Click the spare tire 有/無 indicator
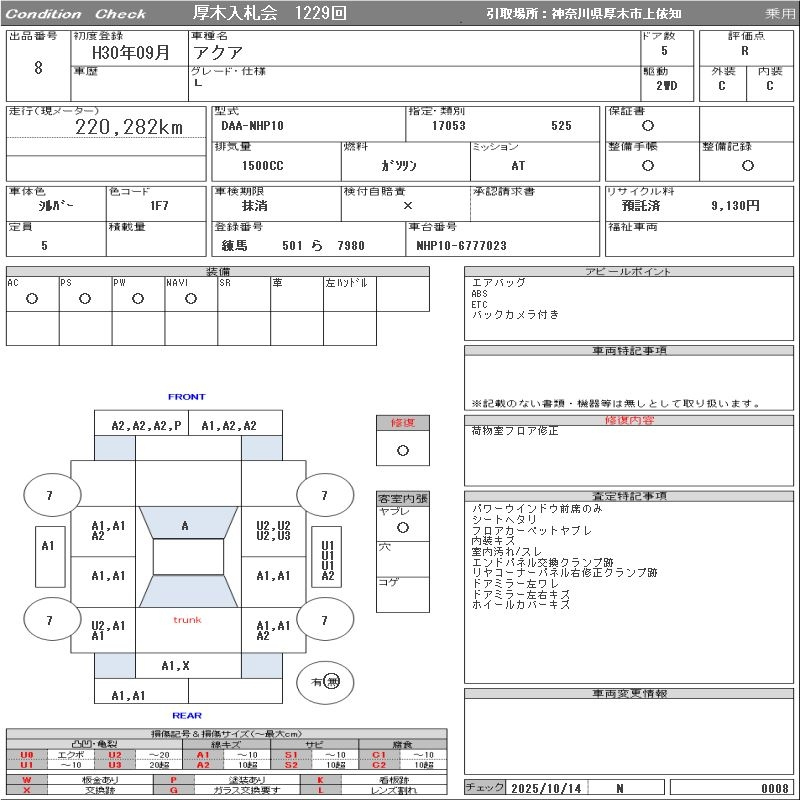 click(326, 682)
